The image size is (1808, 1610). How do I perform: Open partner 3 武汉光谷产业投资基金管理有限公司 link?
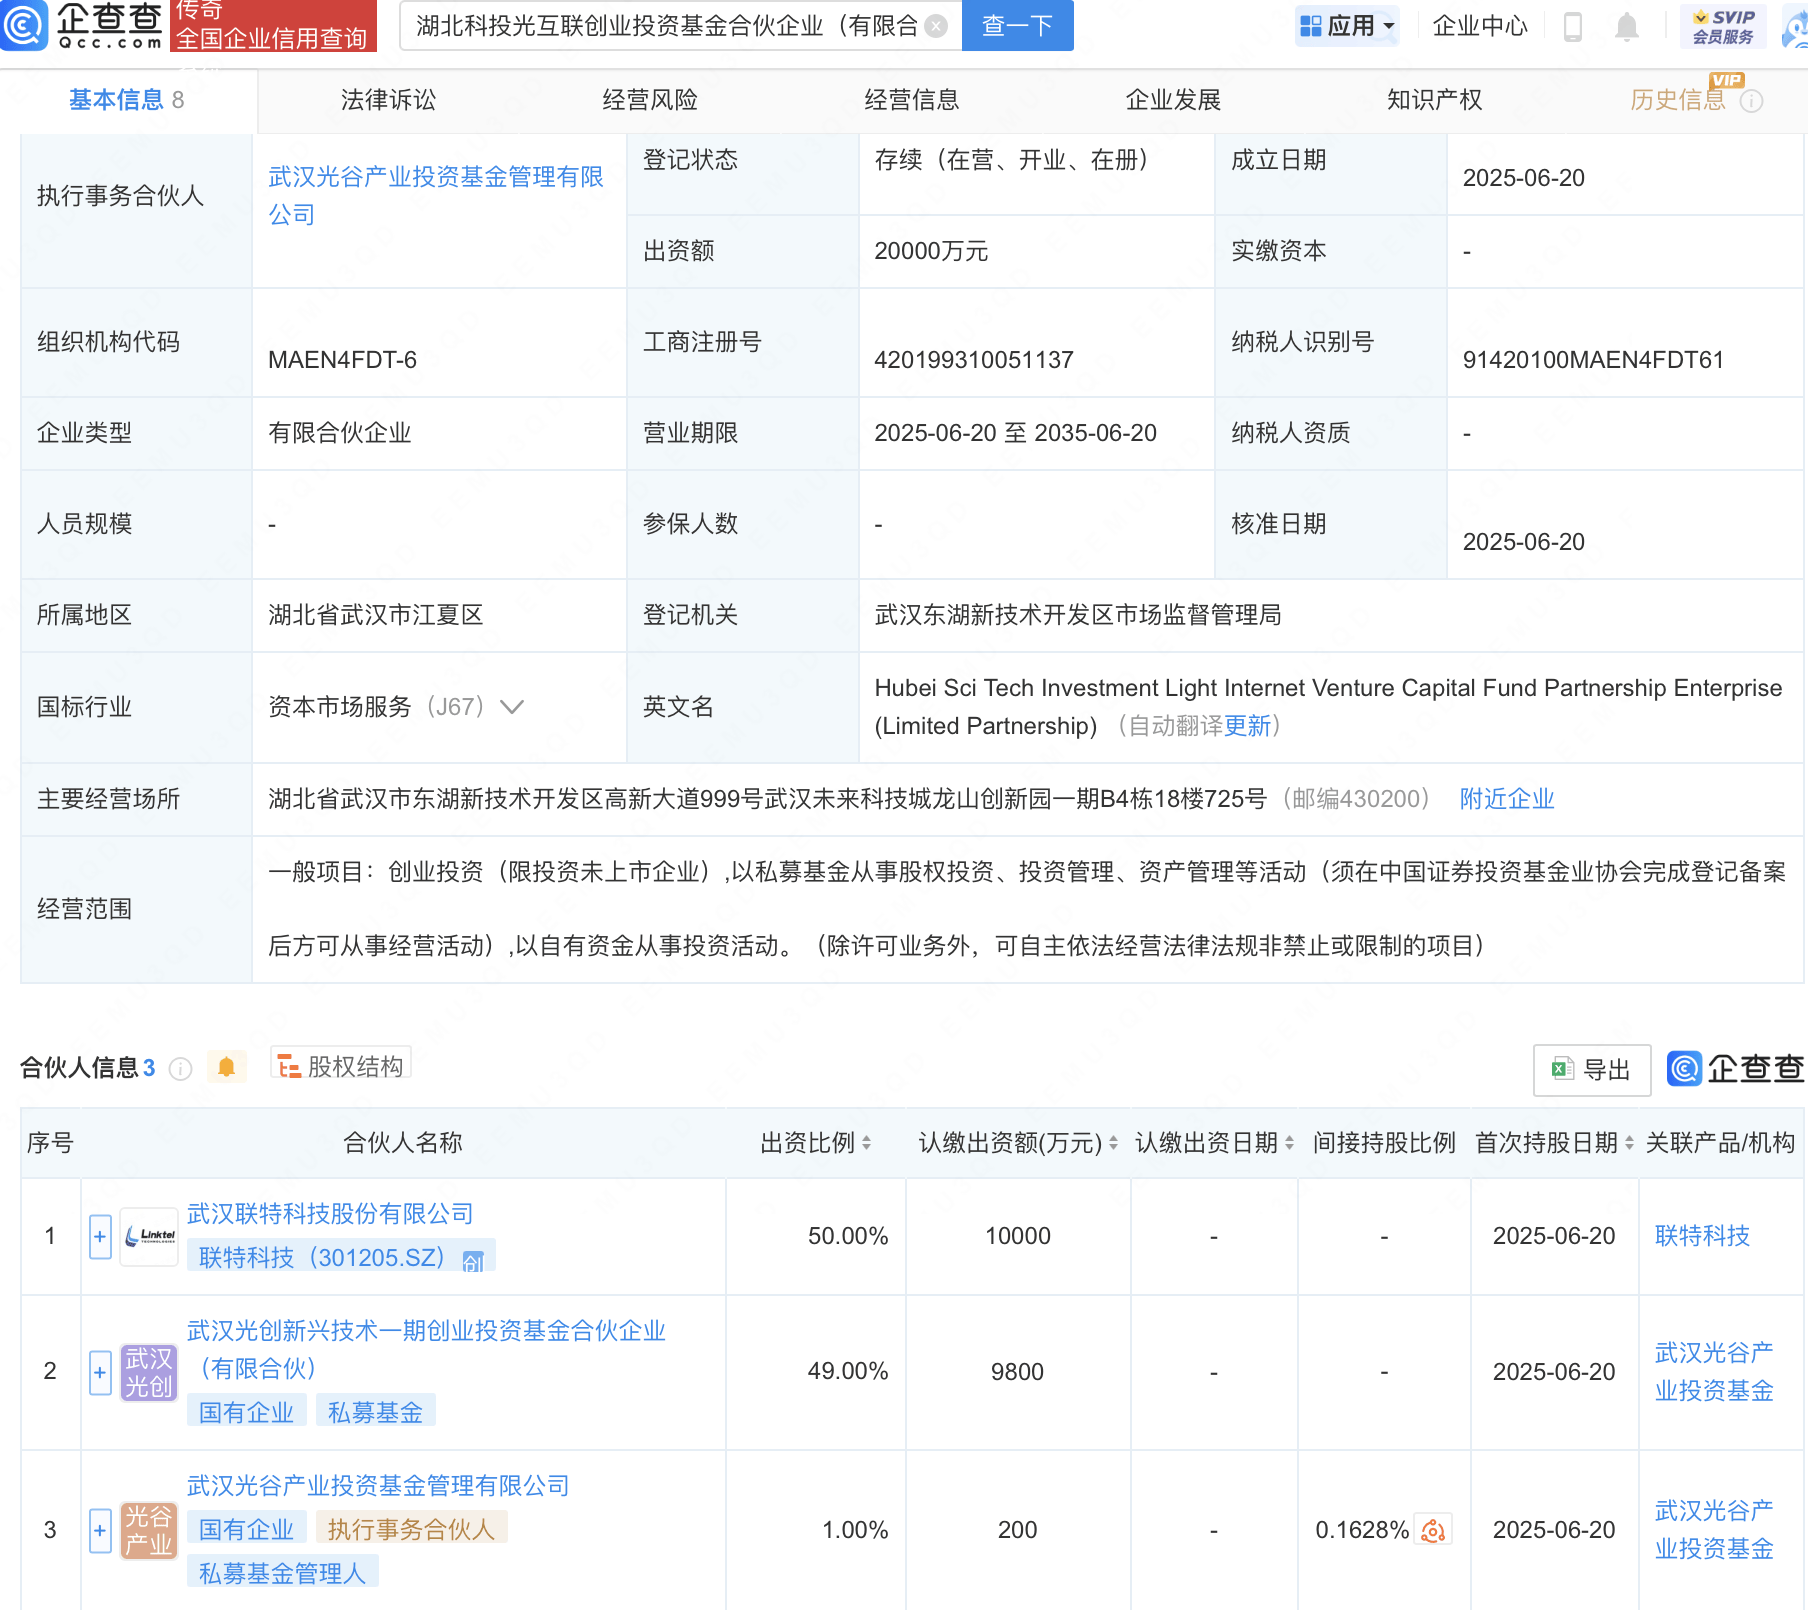[x=378, y=1486]
